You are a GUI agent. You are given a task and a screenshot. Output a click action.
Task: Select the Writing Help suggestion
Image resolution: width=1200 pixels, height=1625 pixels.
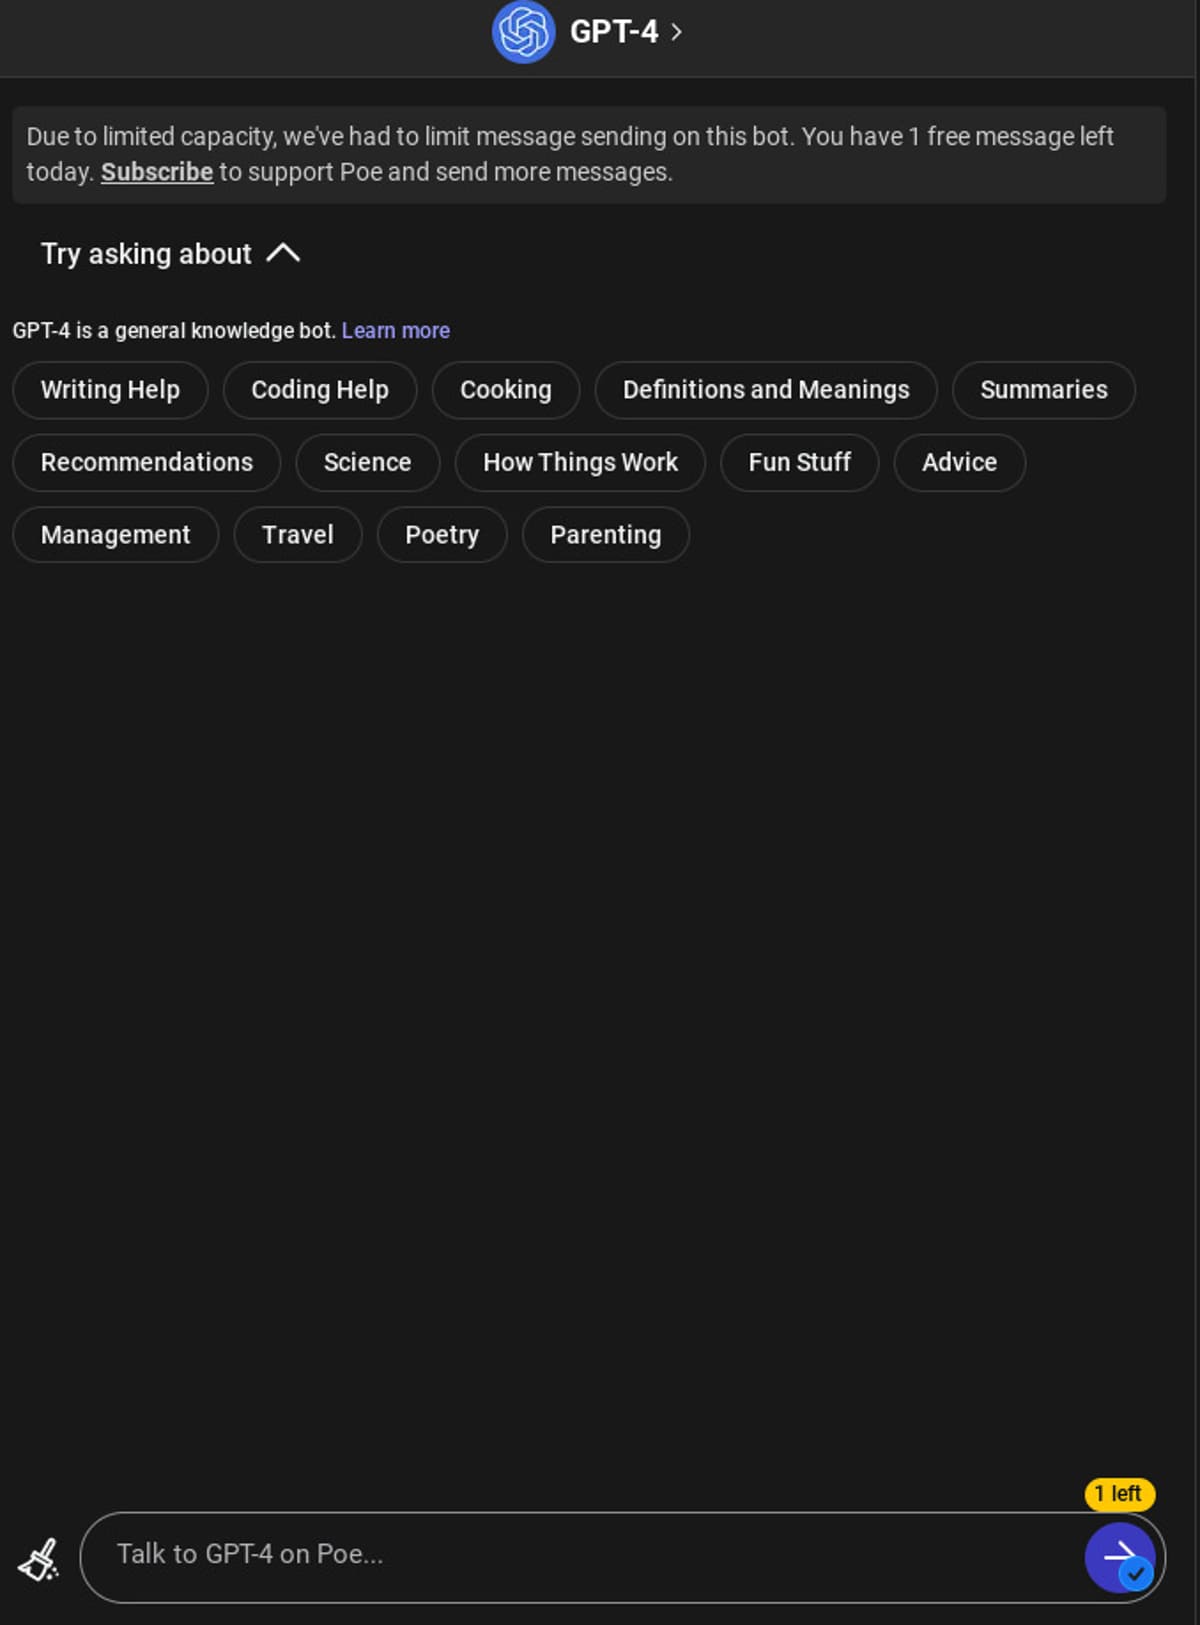[x=110, y=390]
